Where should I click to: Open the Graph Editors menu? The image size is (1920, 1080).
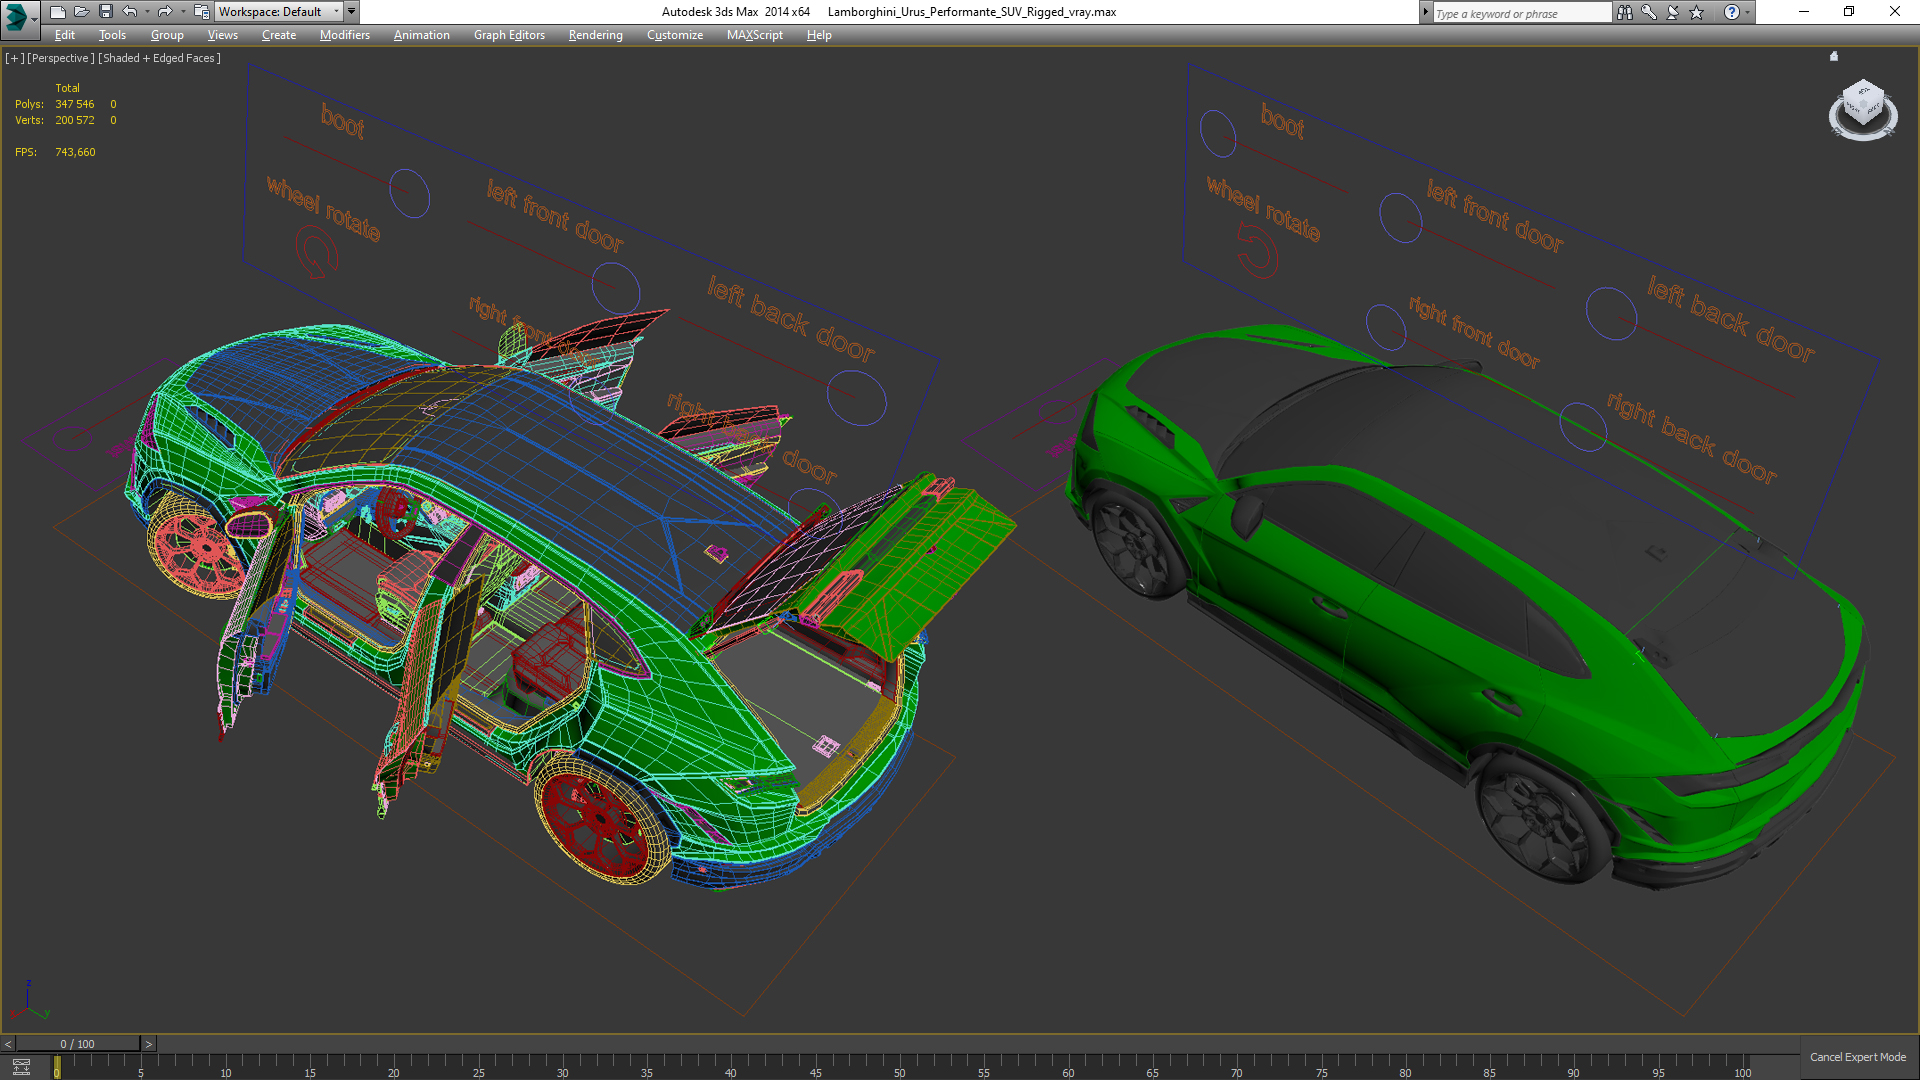click(509, 35)
